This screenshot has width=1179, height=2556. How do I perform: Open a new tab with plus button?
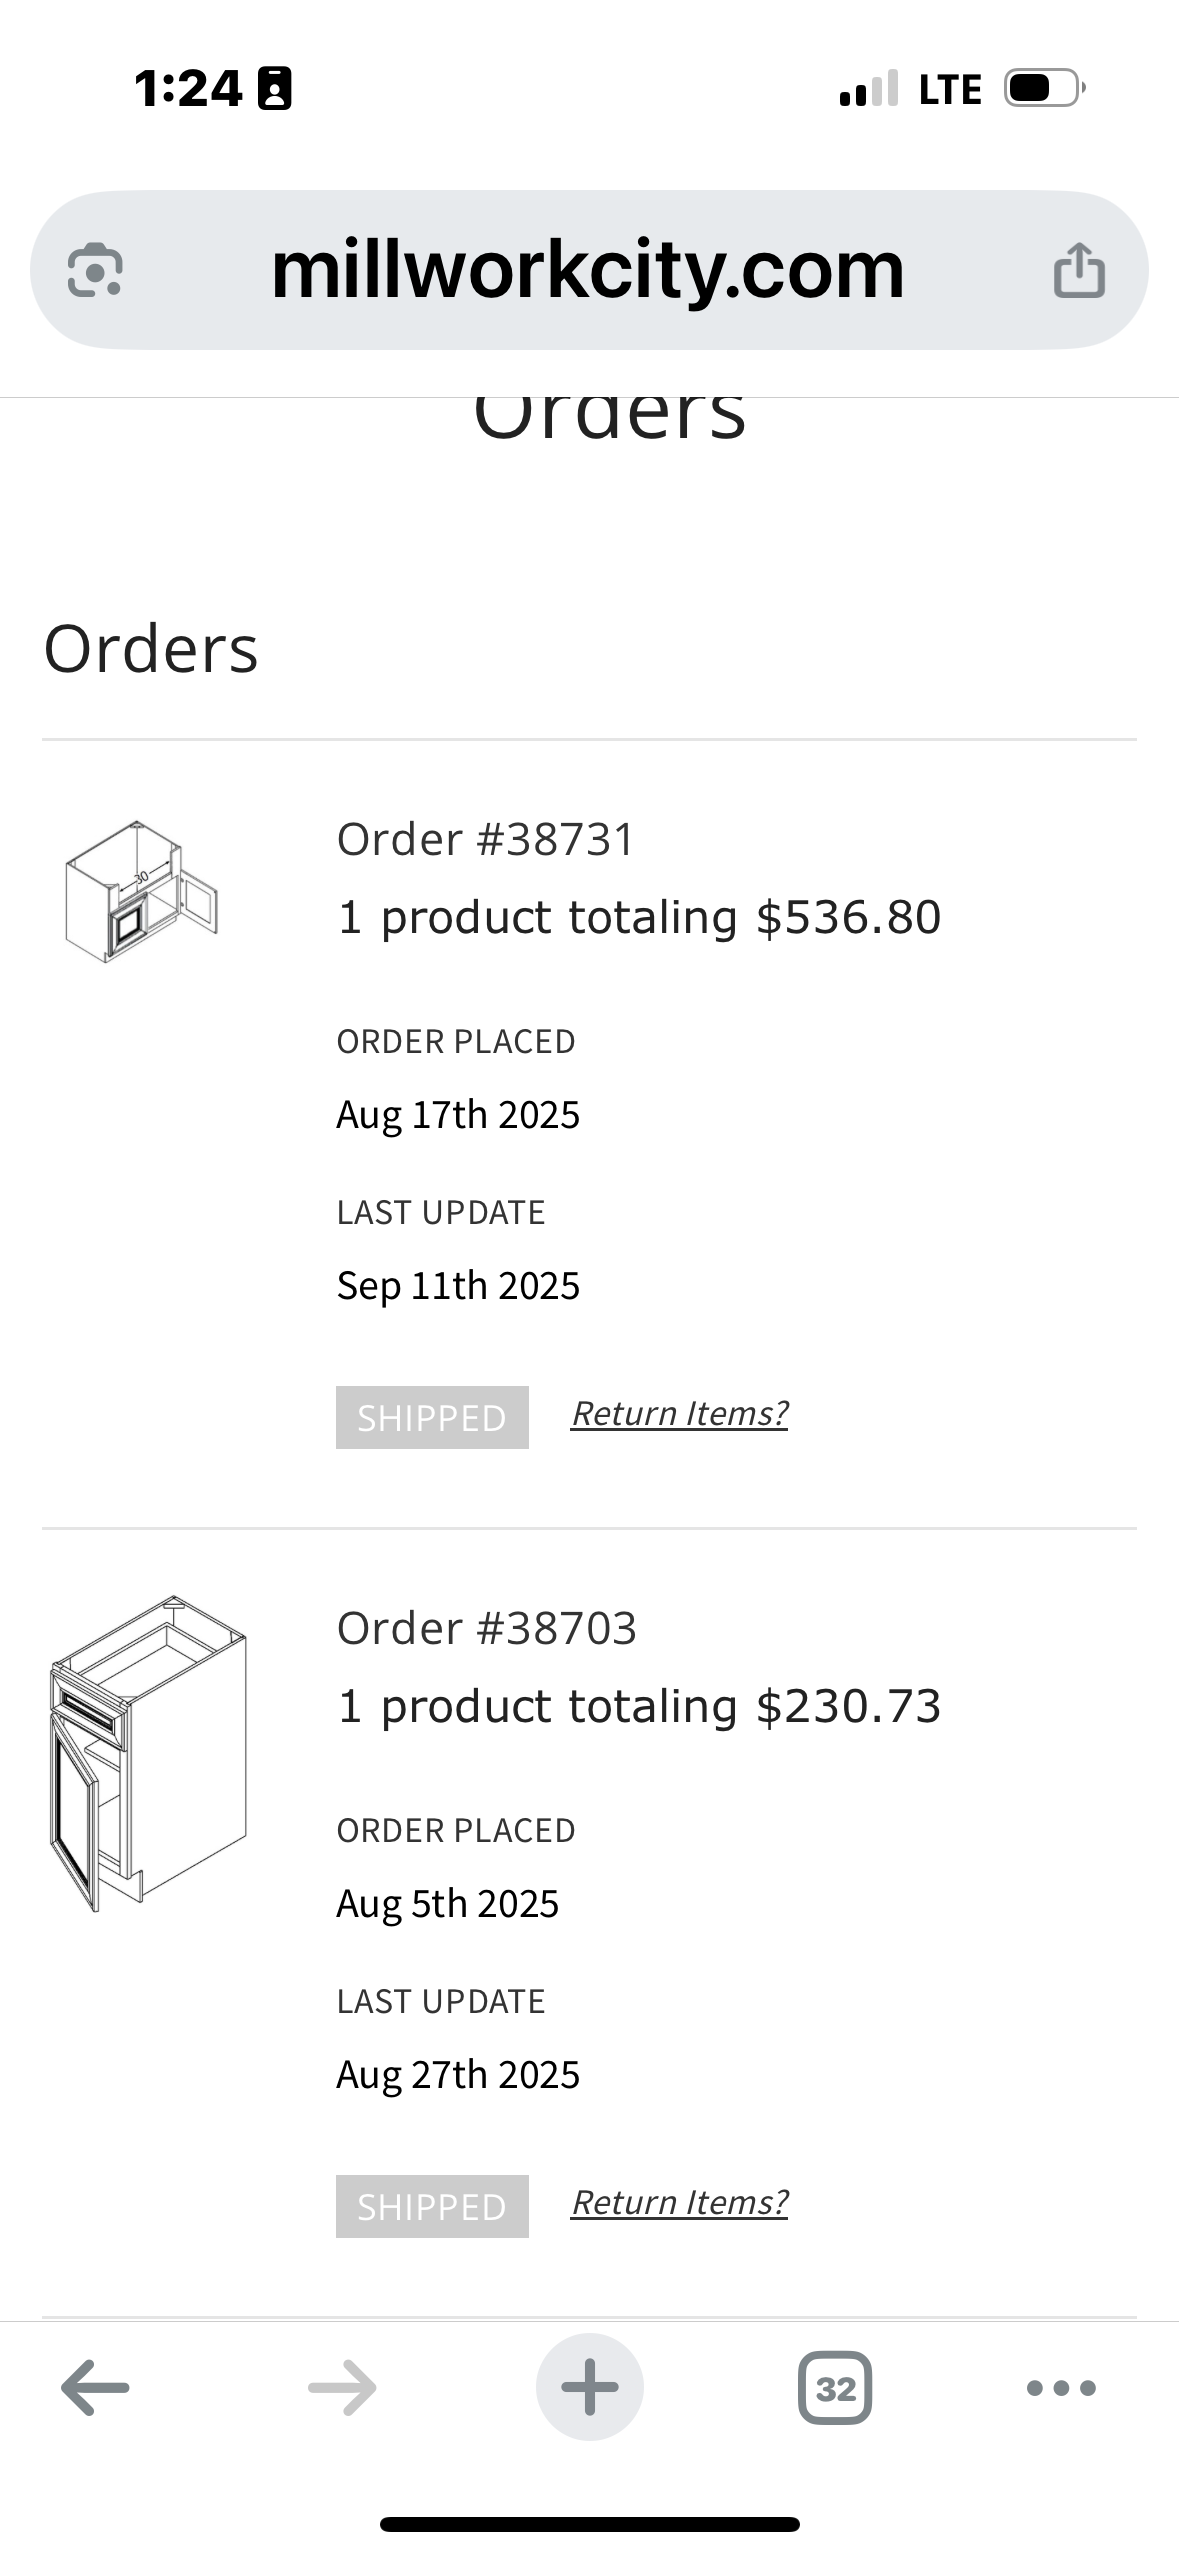(589, 2388)
